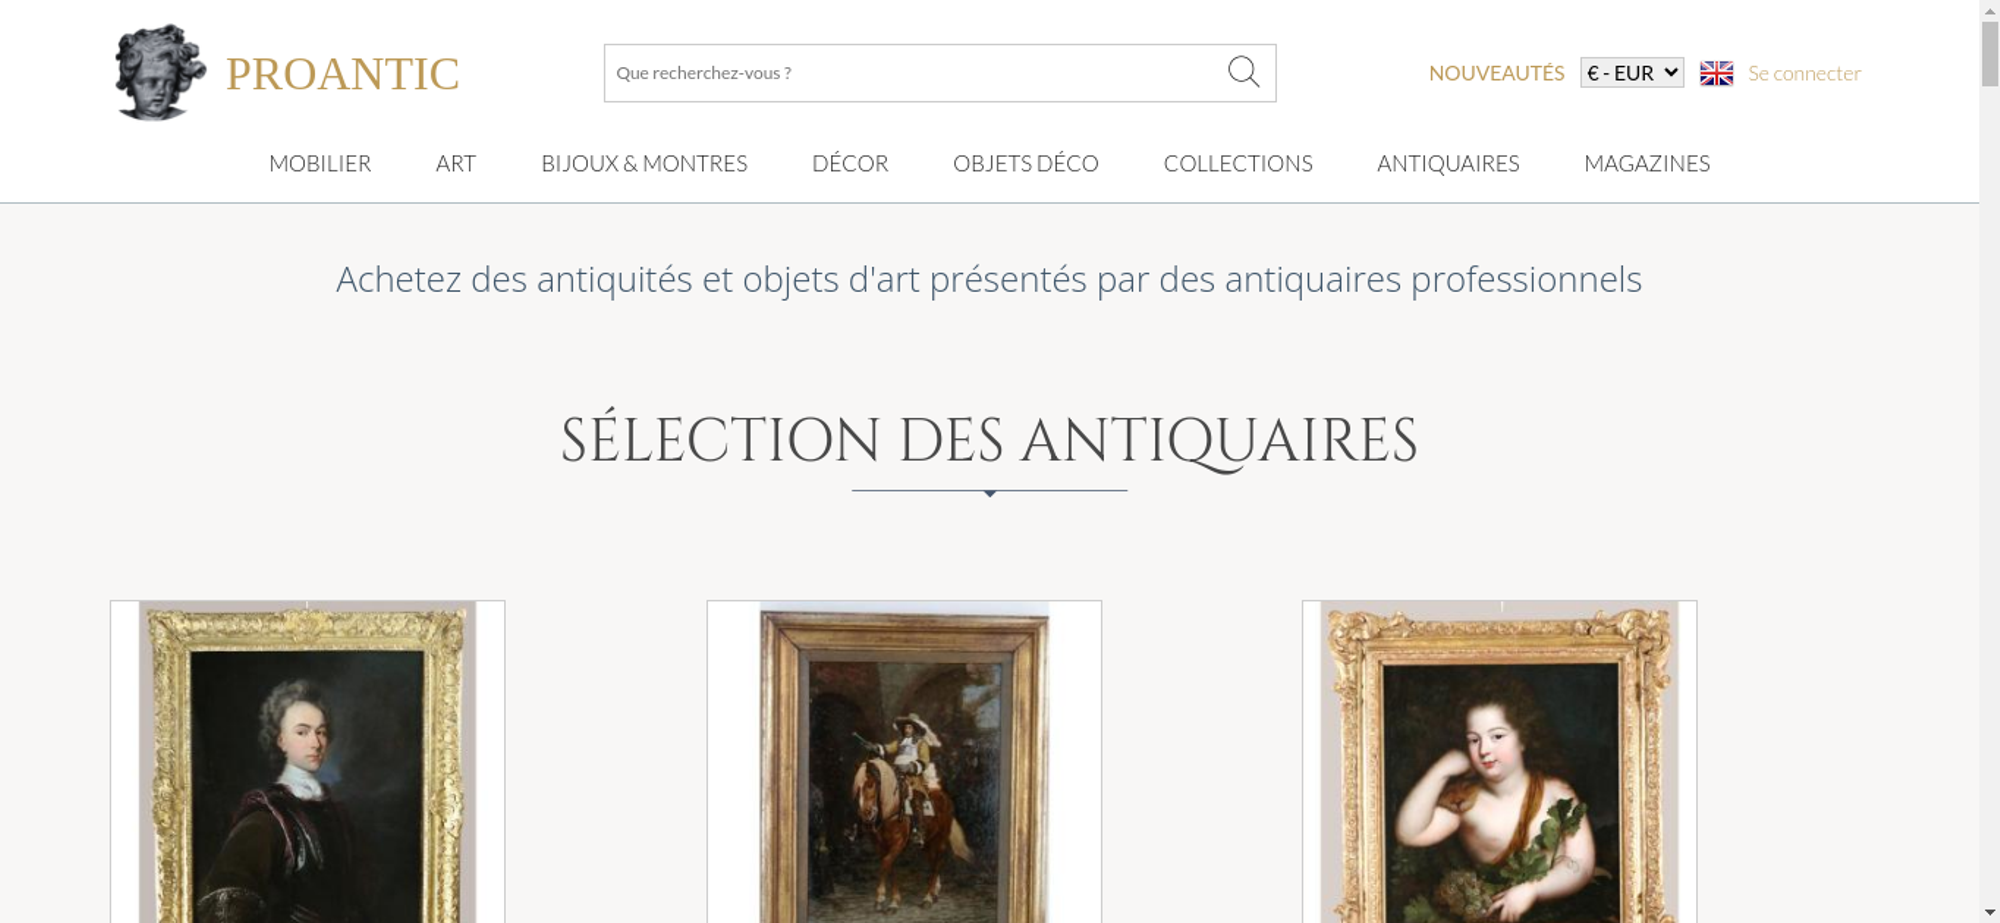The image size is (2000, 923).
Task: Open the horseman painting thumbnail
Action: pos(904,762)
